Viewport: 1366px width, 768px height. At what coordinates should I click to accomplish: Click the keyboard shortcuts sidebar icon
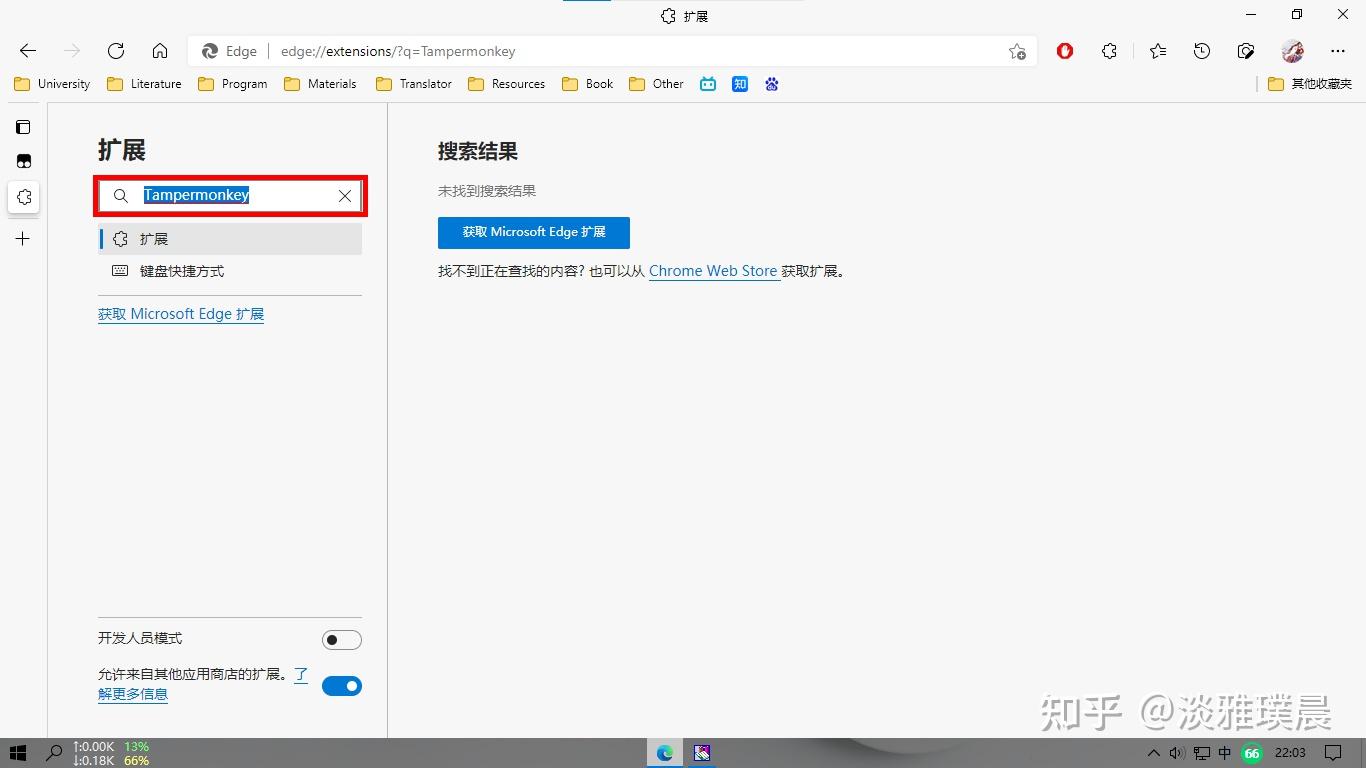(x=120, y=271)
